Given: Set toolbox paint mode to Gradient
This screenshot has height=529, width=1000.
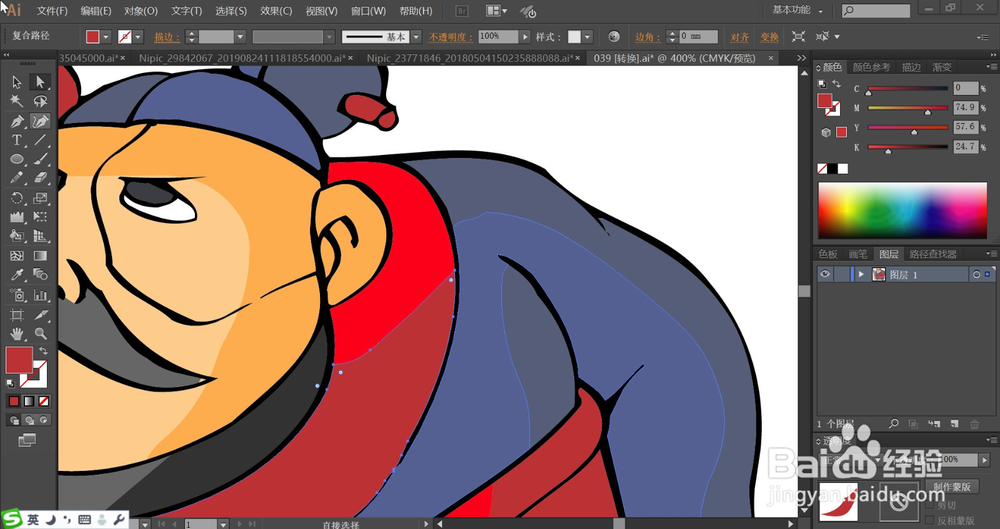Looking at the screenshot, I should point(29,401).
